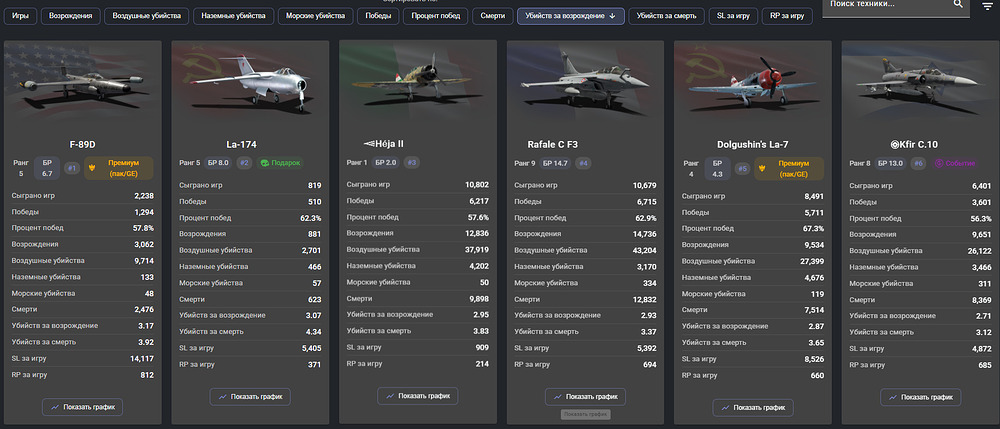Click the La-174 aircraft thumbnail image
This screenshot has height=429, width=1000.
(250, 83)
